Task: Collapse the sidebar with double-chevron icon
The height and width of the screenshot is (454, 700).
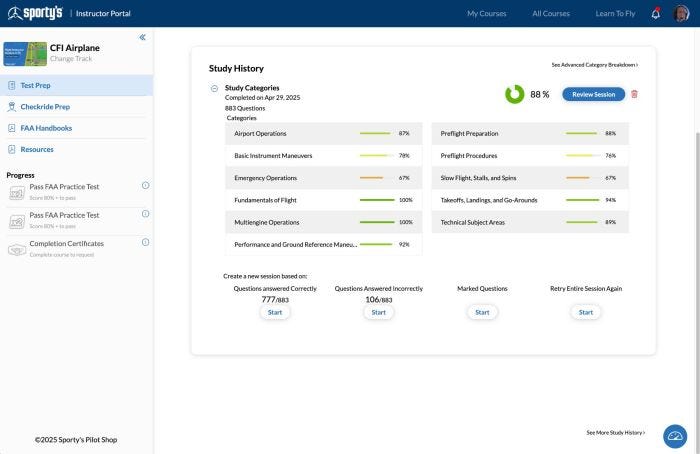Action: coord(142,37)
